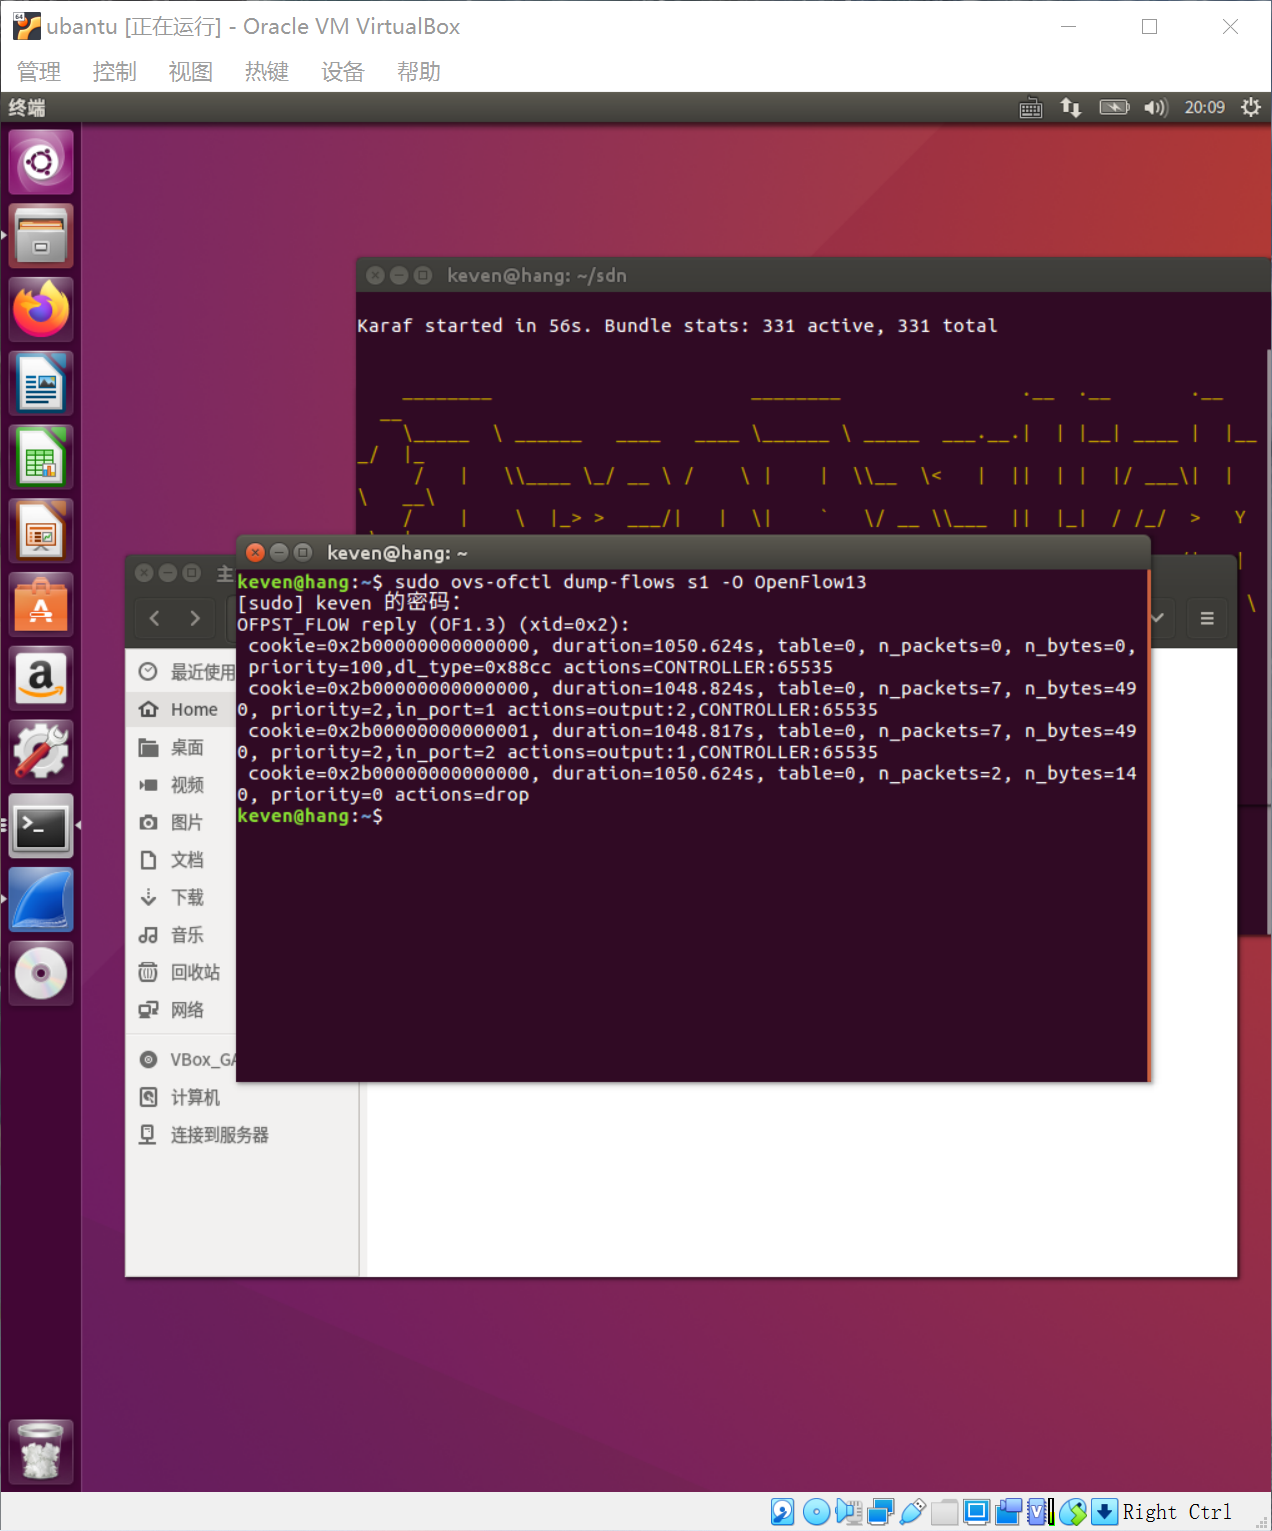Screen dimensions: 1272x1531
Task: Click the terminal prompt after dump-flows output
Action: pyautogui.click(x=310, y=816)
